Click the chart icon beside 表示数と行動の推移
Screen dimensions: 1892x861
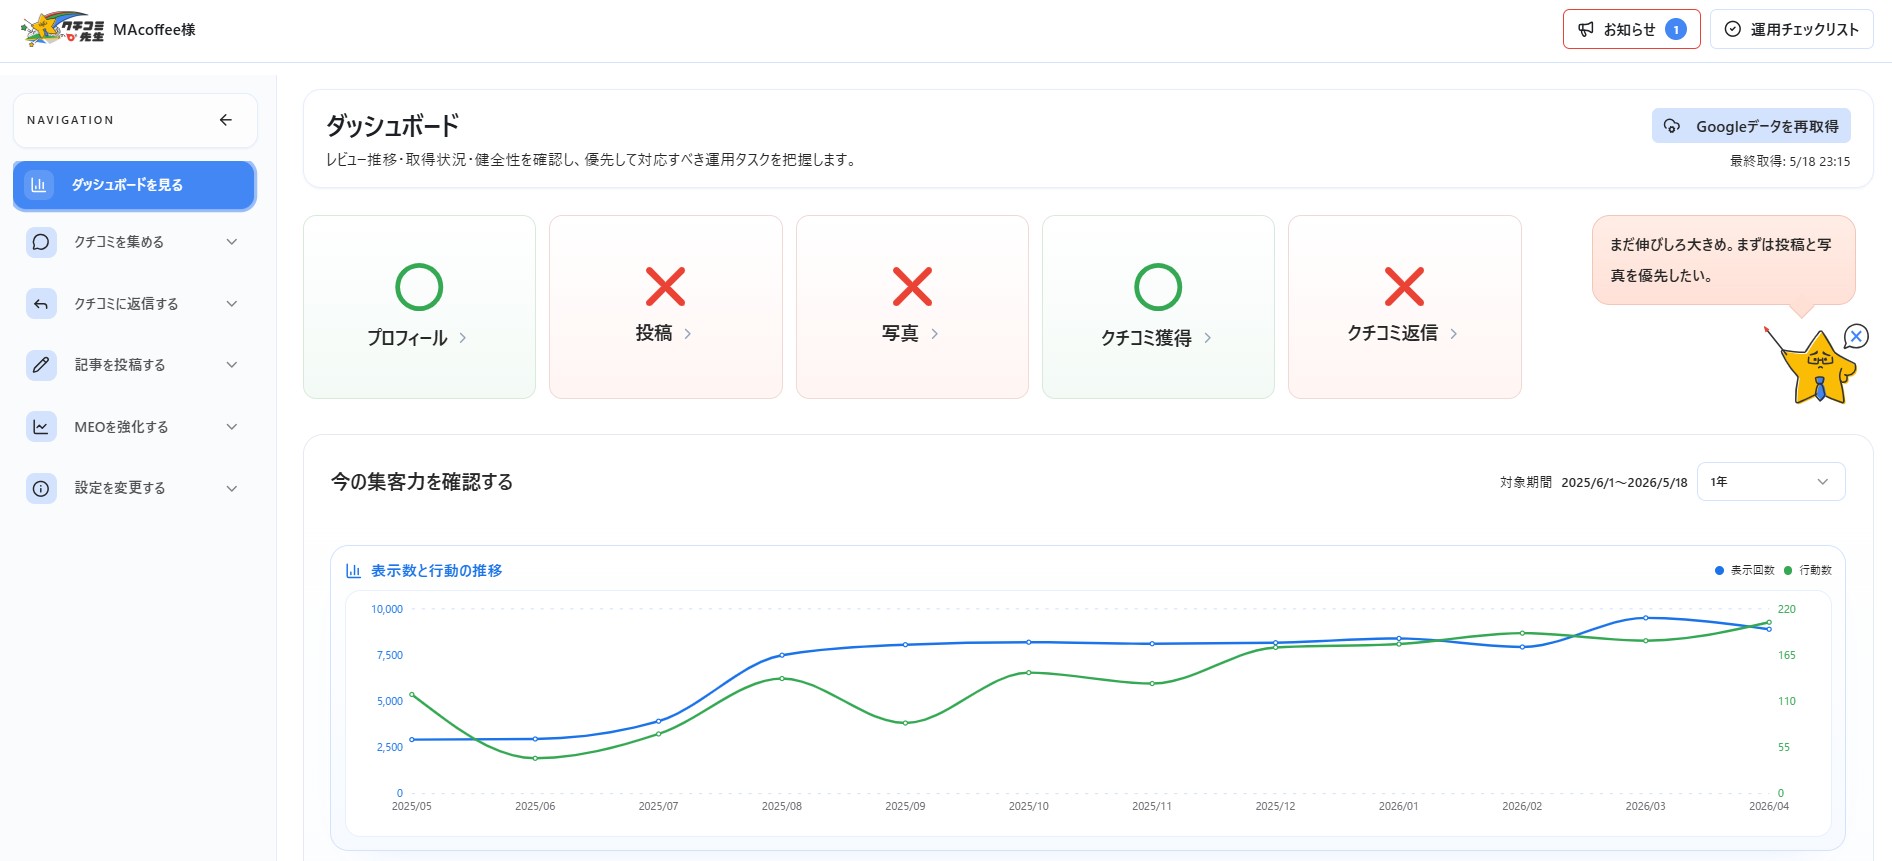pyautogui.click(x=353, y=571)
